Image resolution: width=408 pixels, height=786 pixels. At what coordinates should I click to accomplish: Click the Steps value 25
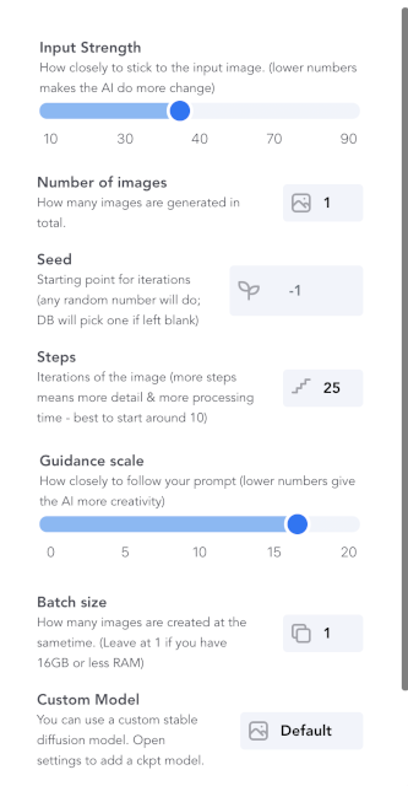click(332, 387)
